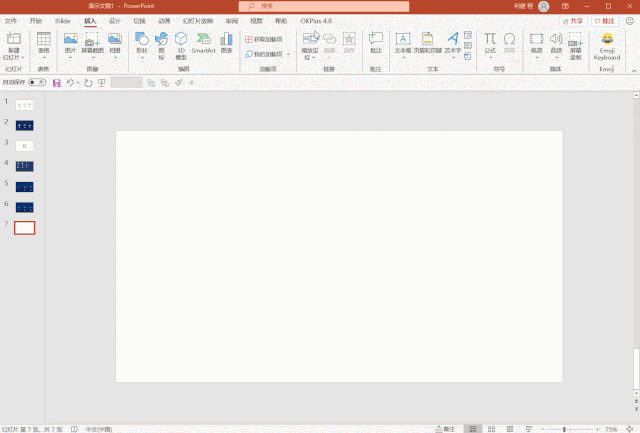
Task: Switch to Normal view in status bar
Action: coord(473,429)
